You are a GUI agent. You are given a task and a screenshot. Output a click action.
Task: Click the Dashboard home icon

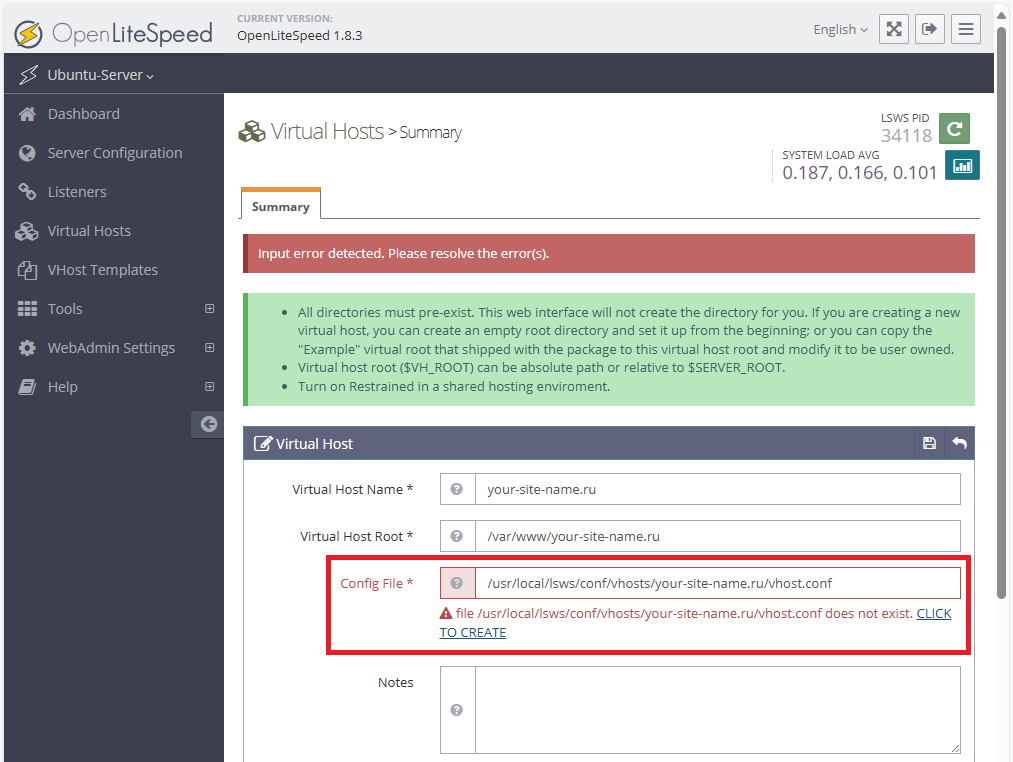[27, 114]
